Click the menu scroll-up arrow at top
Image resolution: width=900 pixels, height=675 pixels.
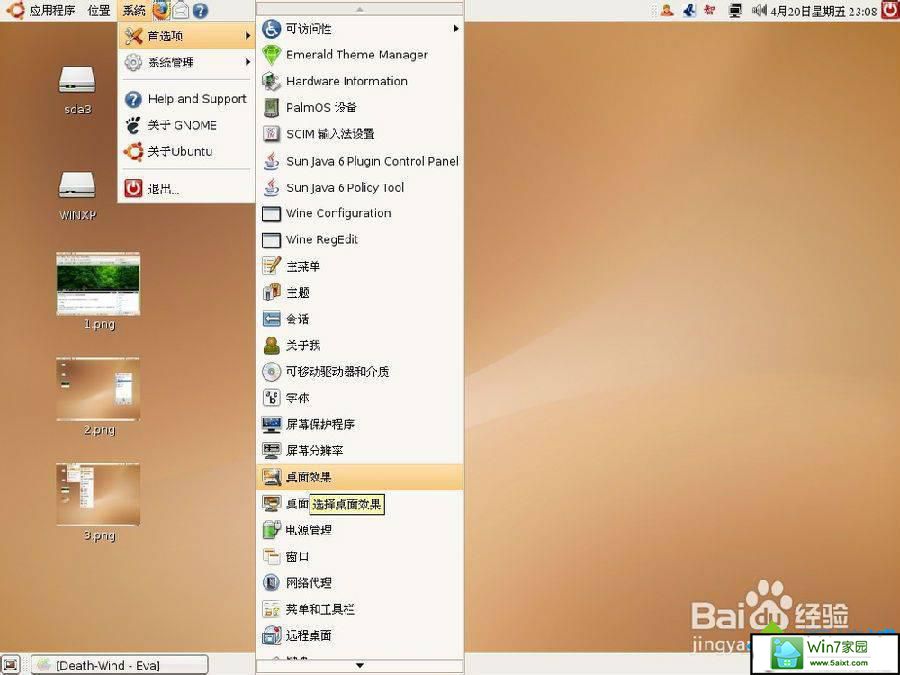pyautogui.click(x=360, y=9)
